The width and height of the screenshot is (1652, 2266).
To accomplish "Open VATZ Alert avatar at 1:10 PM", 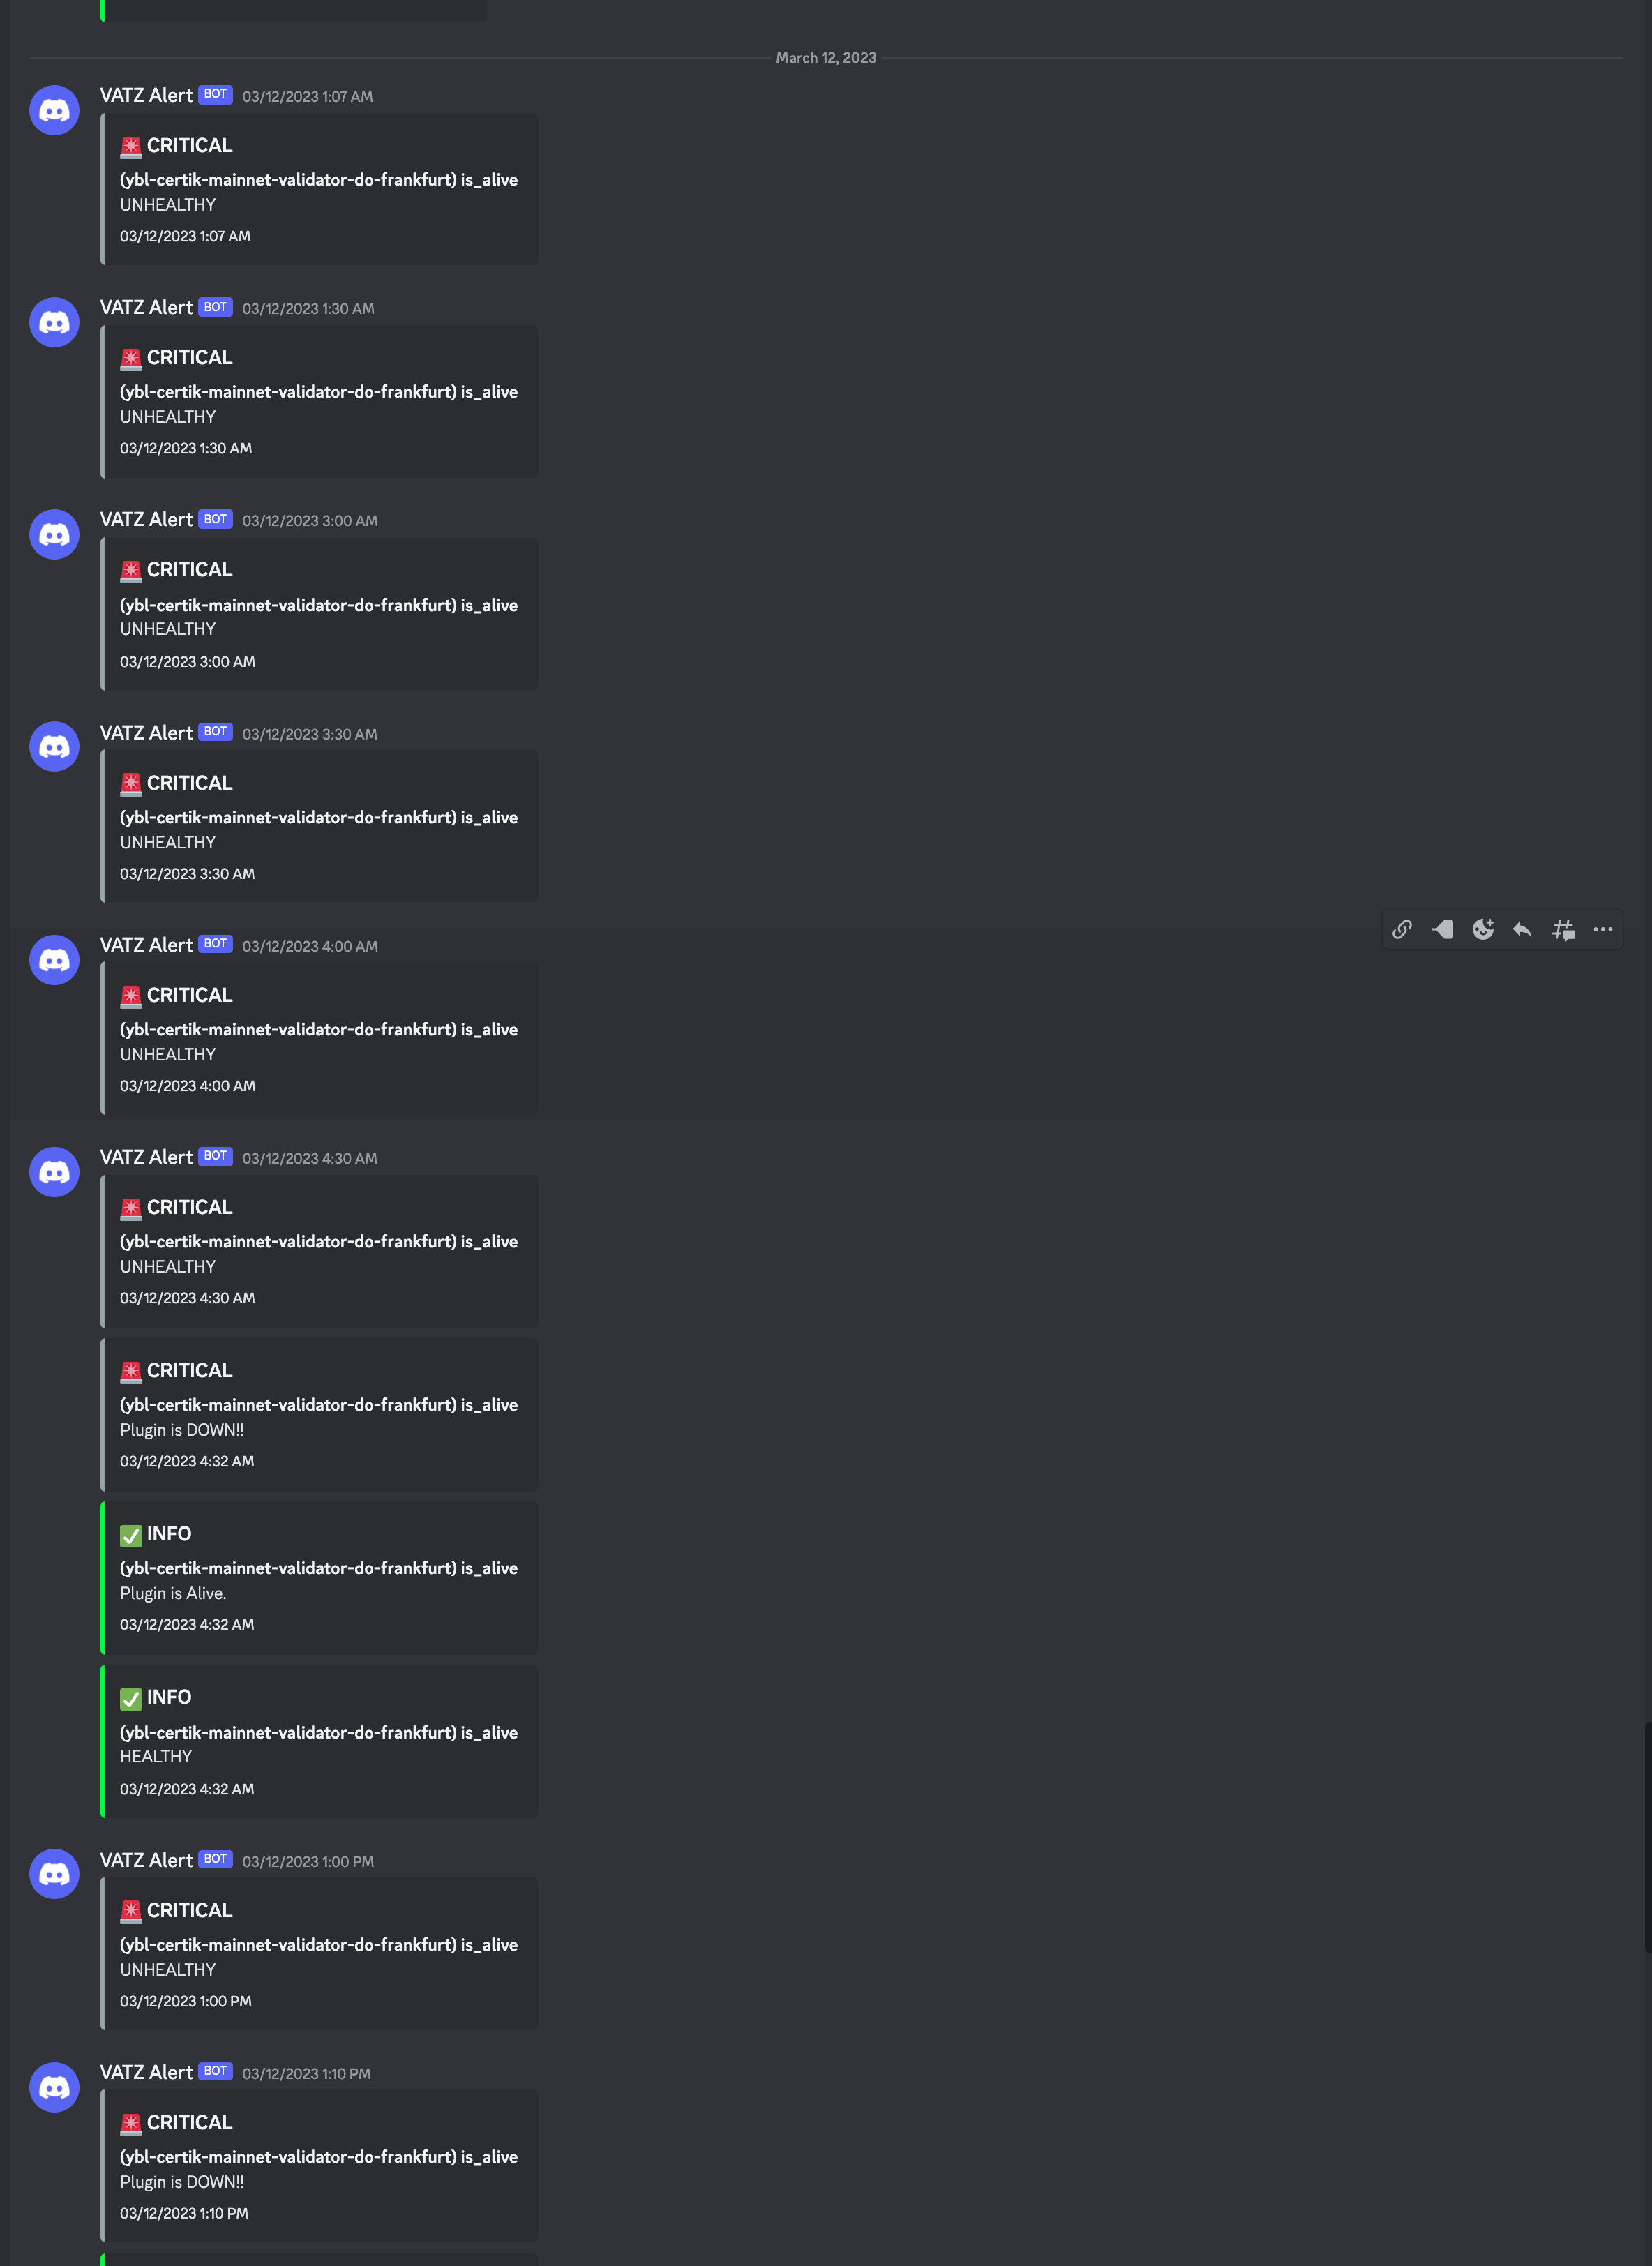I will click(x=54, y=2087).
